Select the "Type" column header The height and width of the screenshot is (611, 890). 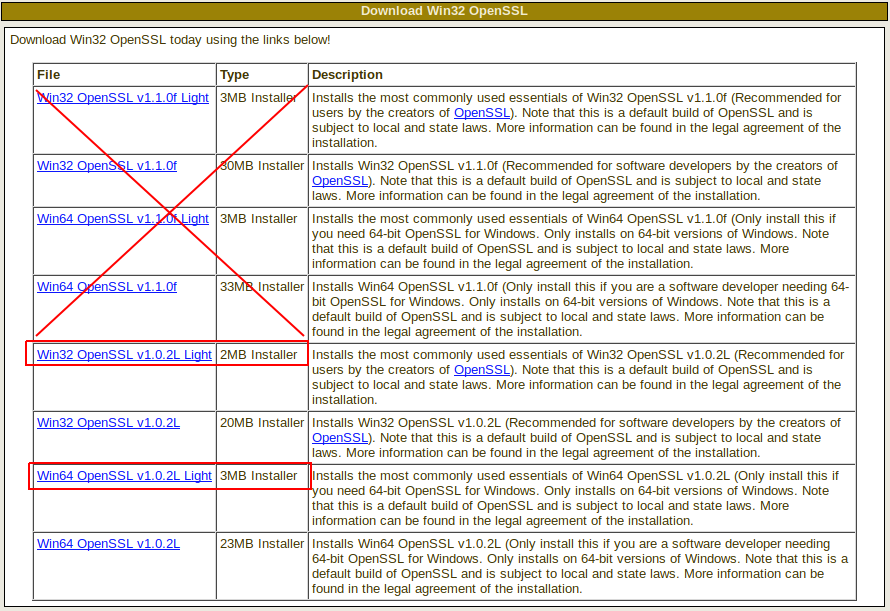coord(234,75)
